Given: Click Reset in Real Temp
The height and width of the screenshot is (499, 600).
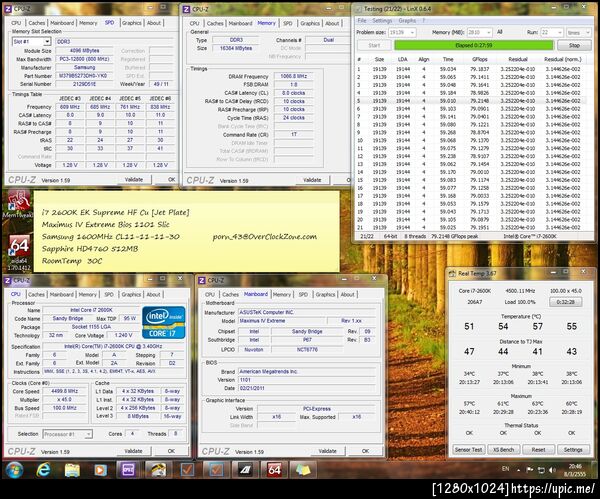Looking at the screenshot, I should (x=538, y=450).
